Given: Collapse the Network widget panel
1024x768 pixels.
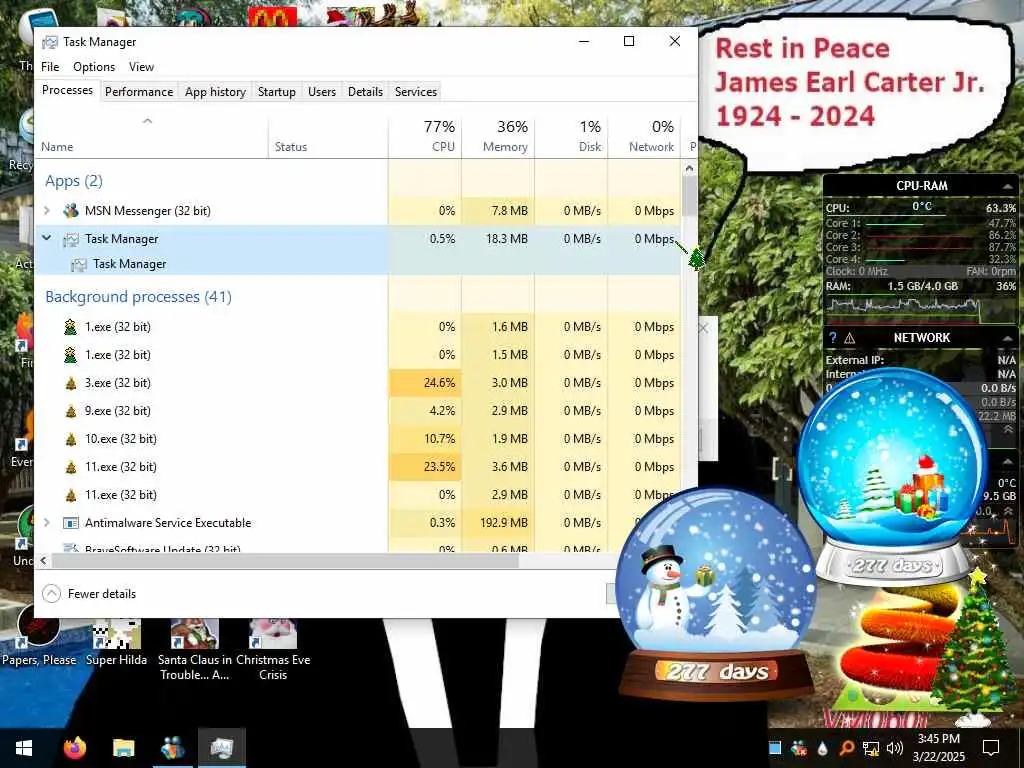Looking at the screenshot, I should coord(1007,338).
